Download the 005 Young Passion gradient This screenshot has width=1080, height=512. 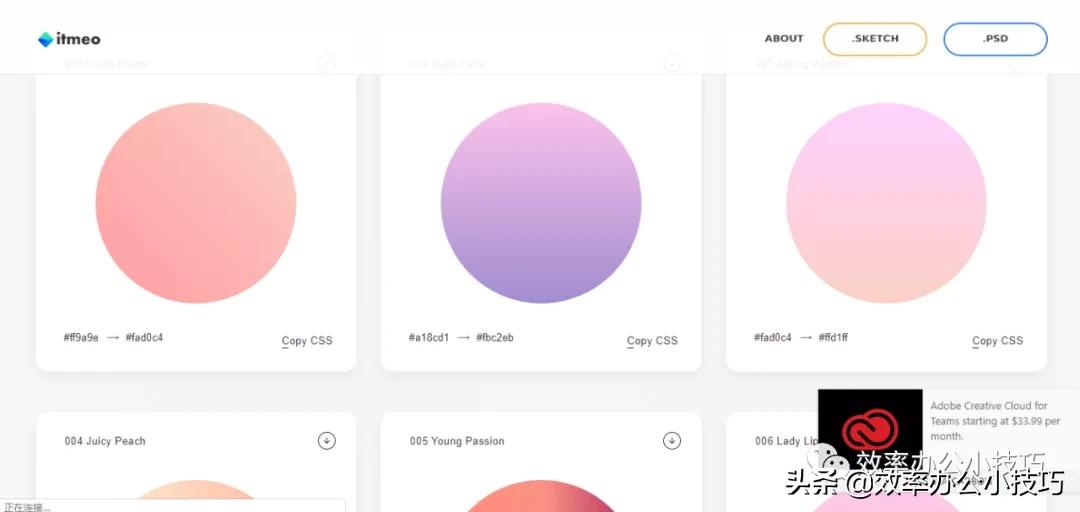click(672, 440)
